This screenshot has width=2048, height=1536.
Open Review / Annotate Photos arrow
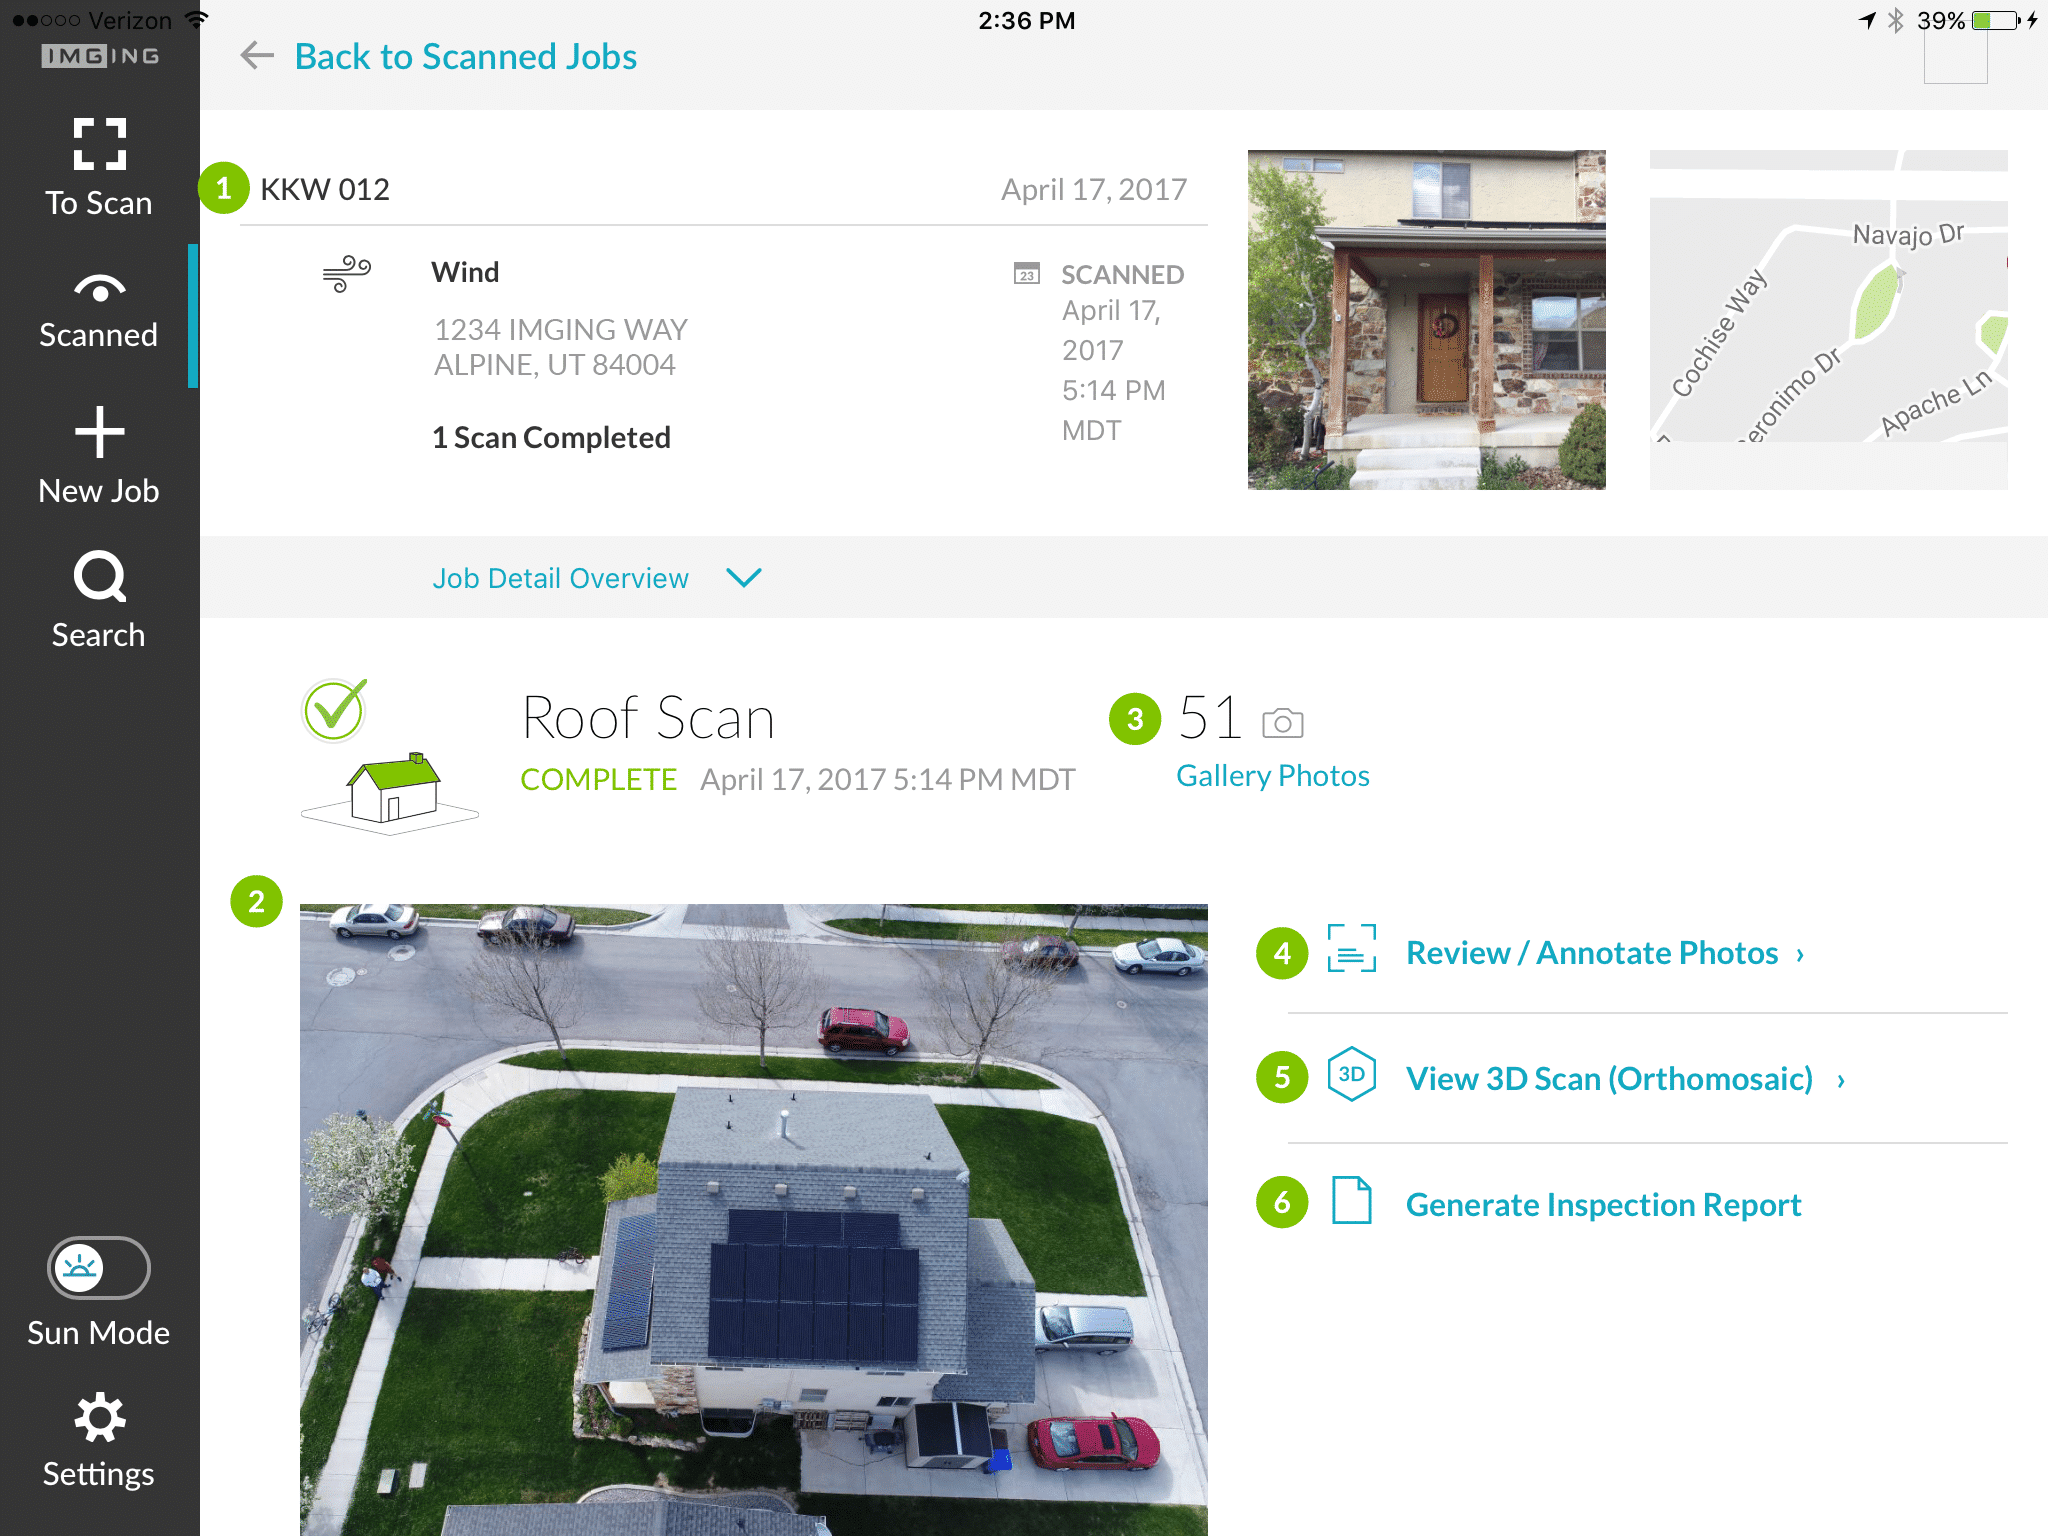pos(1800,955)
